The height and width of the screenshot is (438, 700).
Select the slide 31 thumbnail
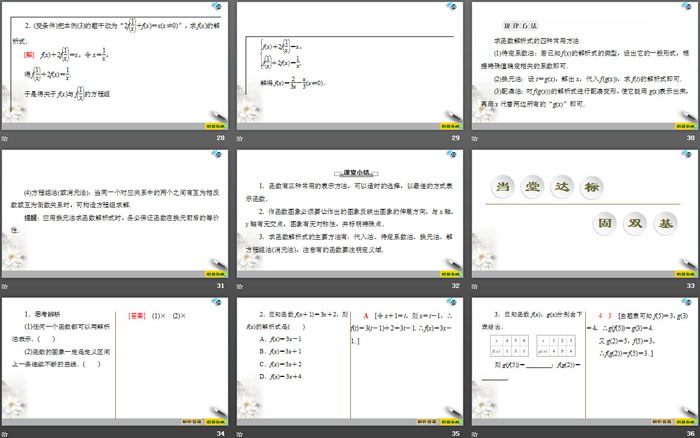coord(115,214)
